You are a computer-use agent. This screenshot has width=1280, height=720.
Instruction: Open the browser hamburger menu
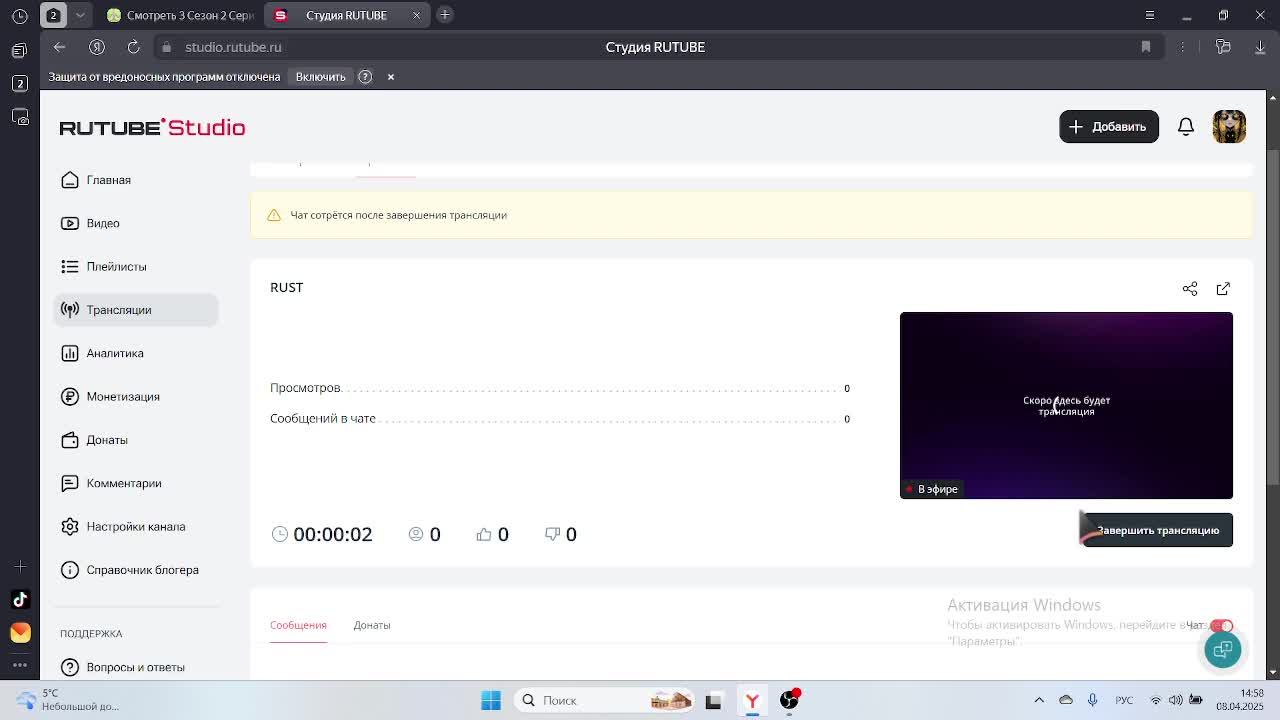(x=1150, y=15)
